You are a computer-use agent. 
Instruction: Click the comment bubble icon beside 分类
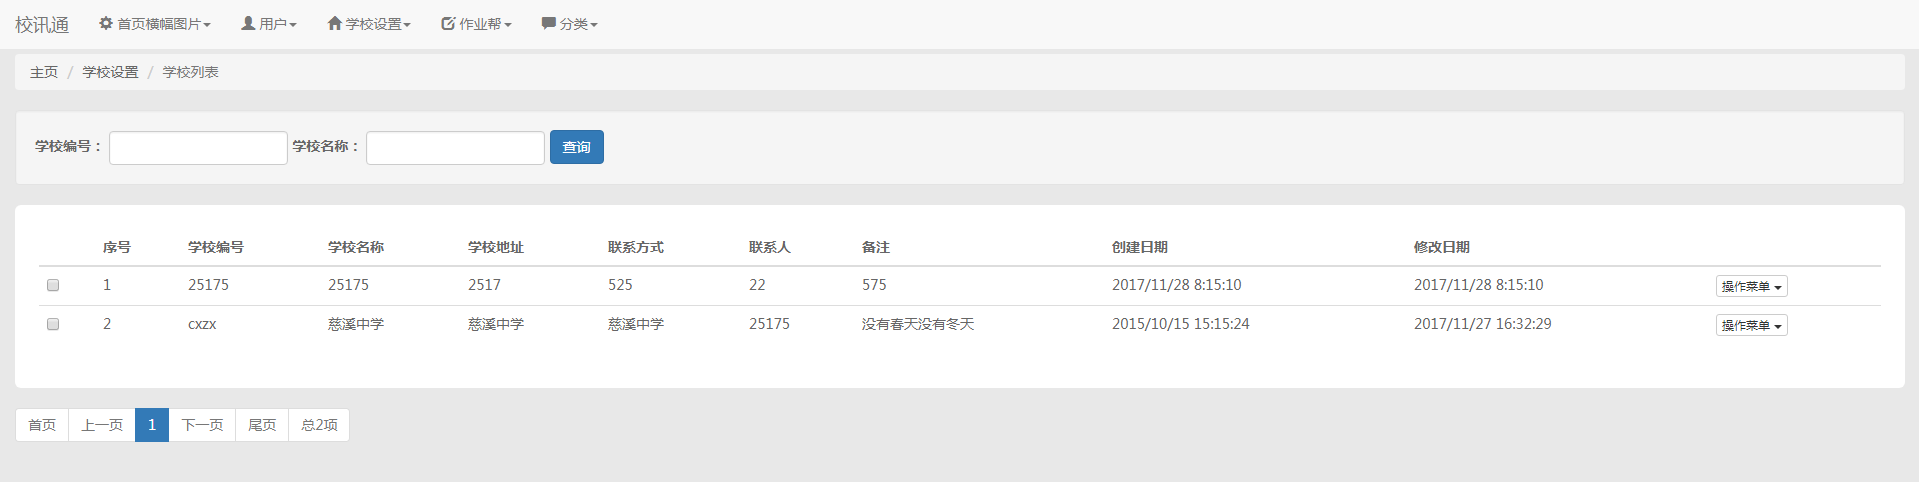[548, 23]
